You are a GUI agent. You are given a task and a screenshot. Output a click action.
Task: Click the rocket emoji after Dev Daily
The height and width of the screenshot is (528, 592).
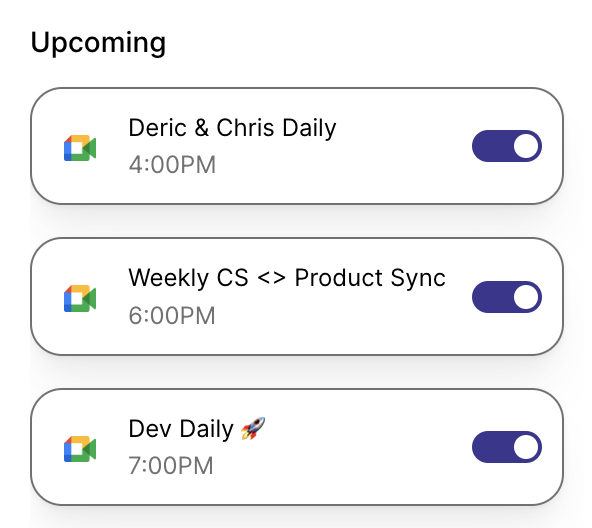(x=253, y=429)
